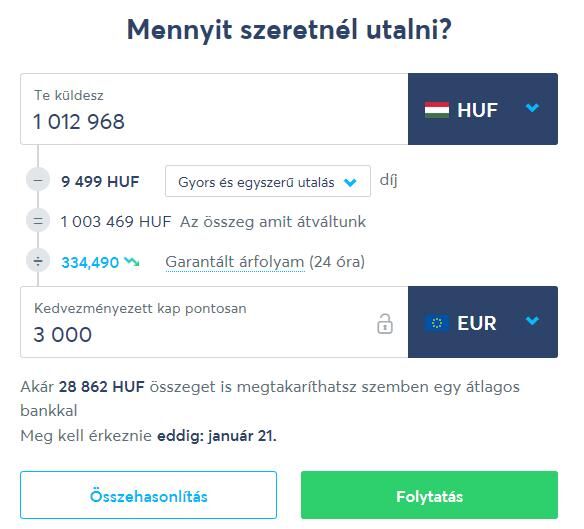Open the EUR currency dropdown

click(x=483, y=322)
